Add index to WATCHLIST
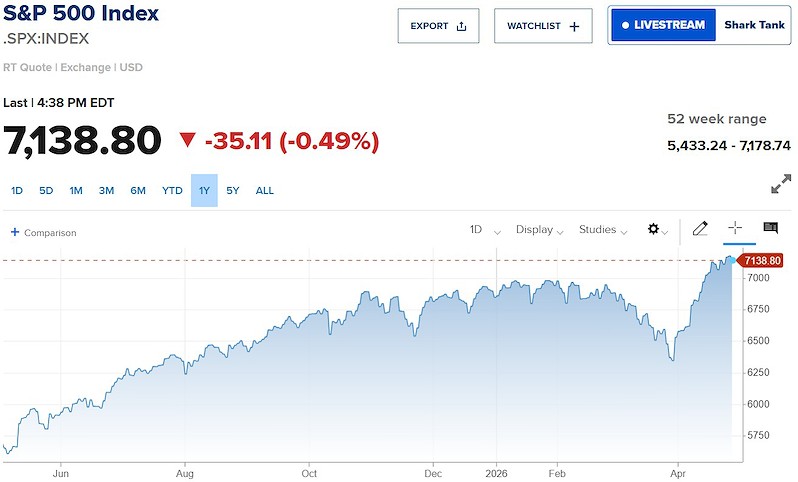The image size is (798, 482). 543,26
